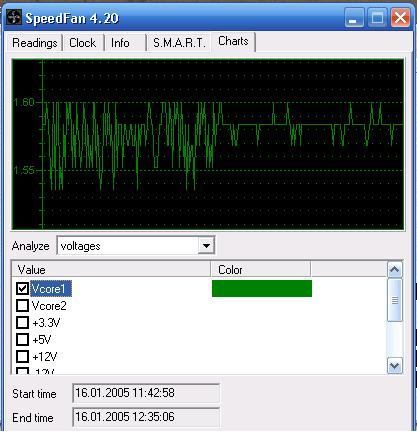Viewport: 417px width, 436px height.
Task: Click the End time field
Action: [146, 417]
